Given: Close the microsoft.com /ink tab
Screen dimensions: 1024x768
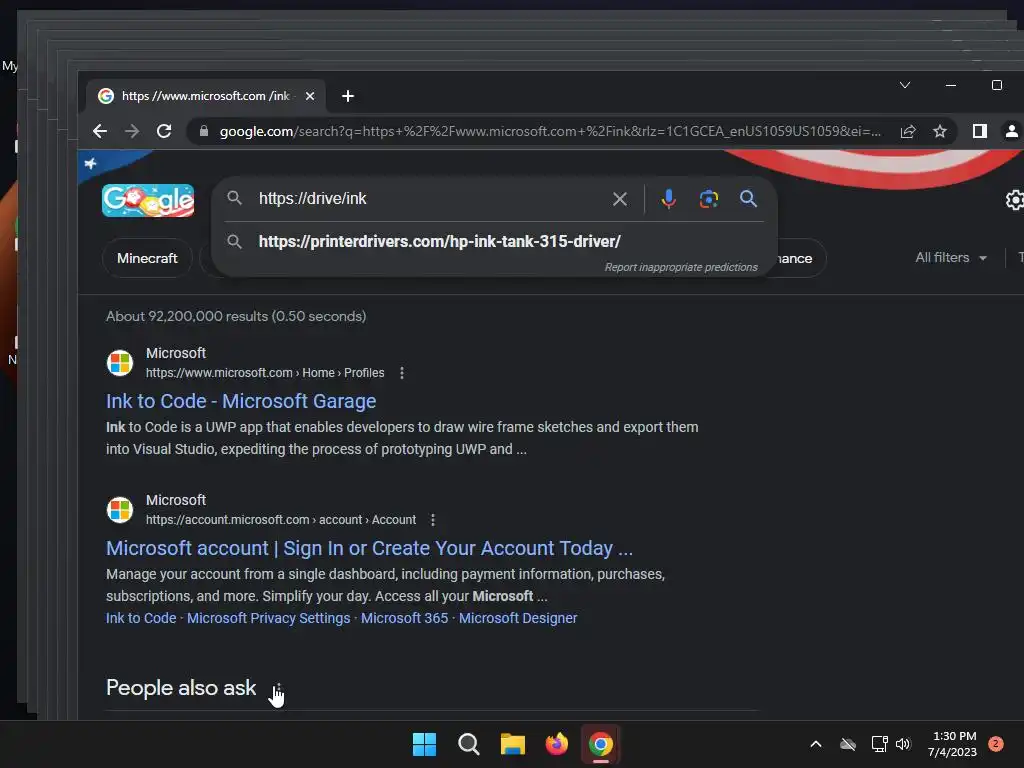Looking at the screenshot, I should point(310,96).
